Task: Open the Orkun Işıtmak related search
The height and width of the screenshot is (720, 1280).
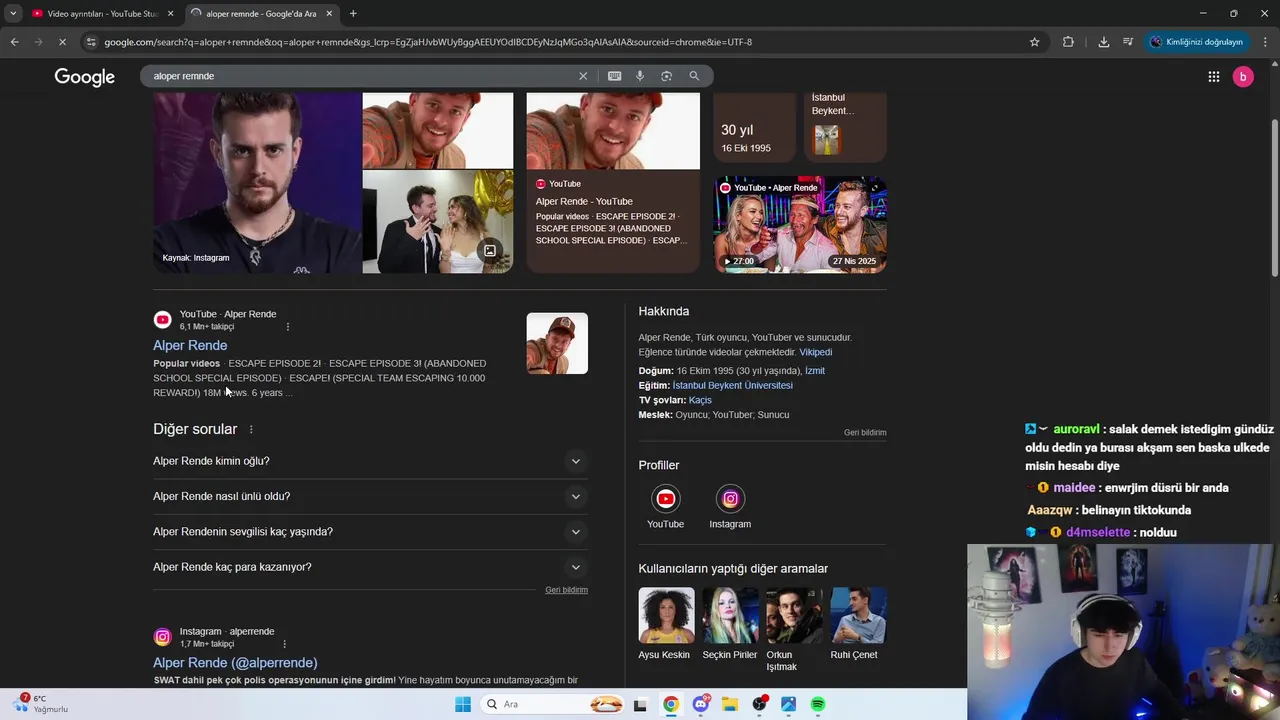Action: pos(794,629)
